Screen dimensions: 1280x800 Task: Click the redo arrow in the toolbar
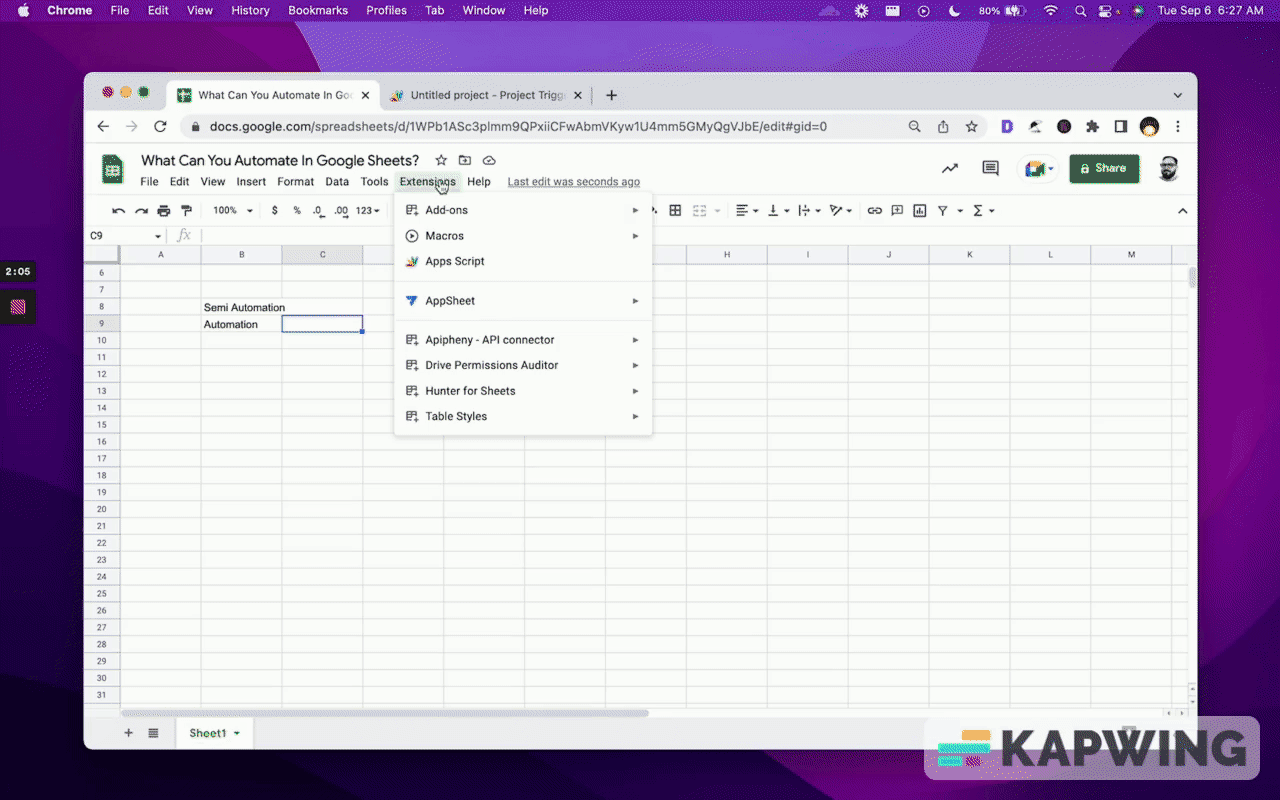coord(141,211)
